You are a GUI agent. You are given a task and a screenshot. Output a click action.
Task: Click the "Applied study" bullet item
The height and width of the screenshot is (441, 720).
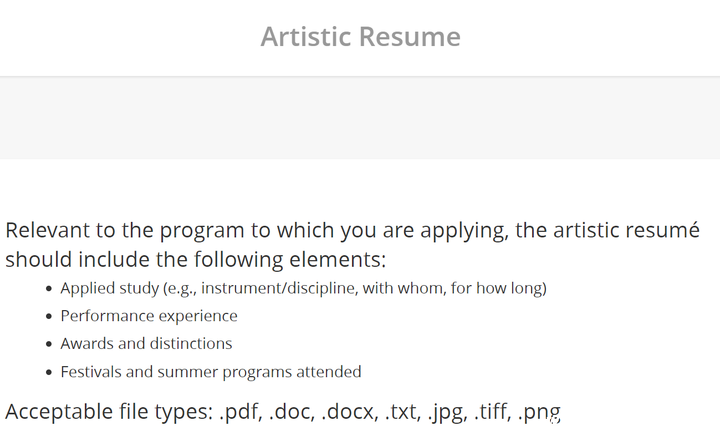click(x=304, y=288)
